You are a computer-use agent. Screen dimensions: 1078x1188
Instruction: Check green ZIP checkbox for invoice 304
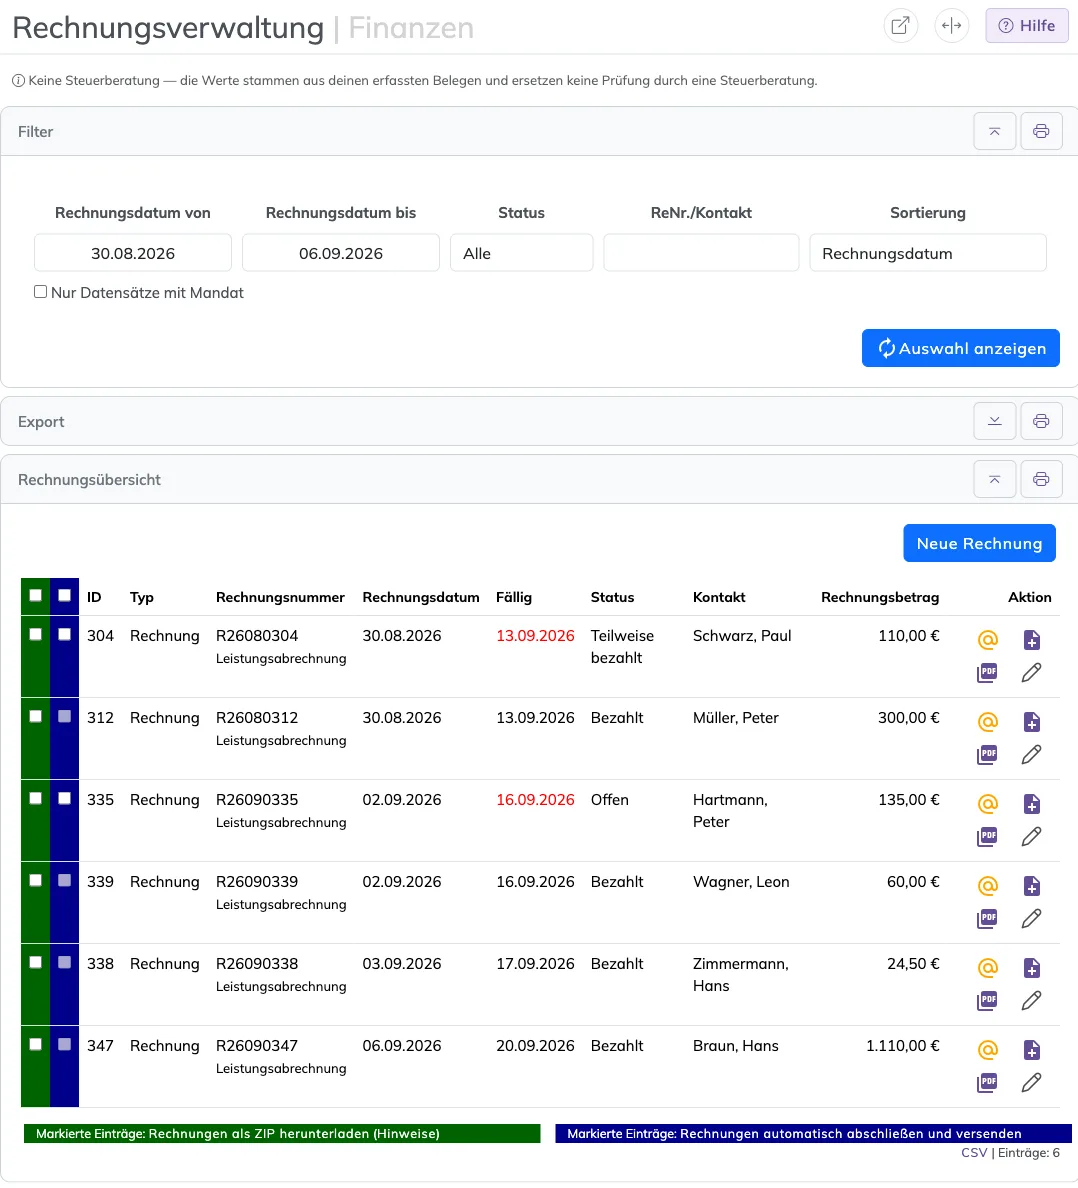pos(36,634)
